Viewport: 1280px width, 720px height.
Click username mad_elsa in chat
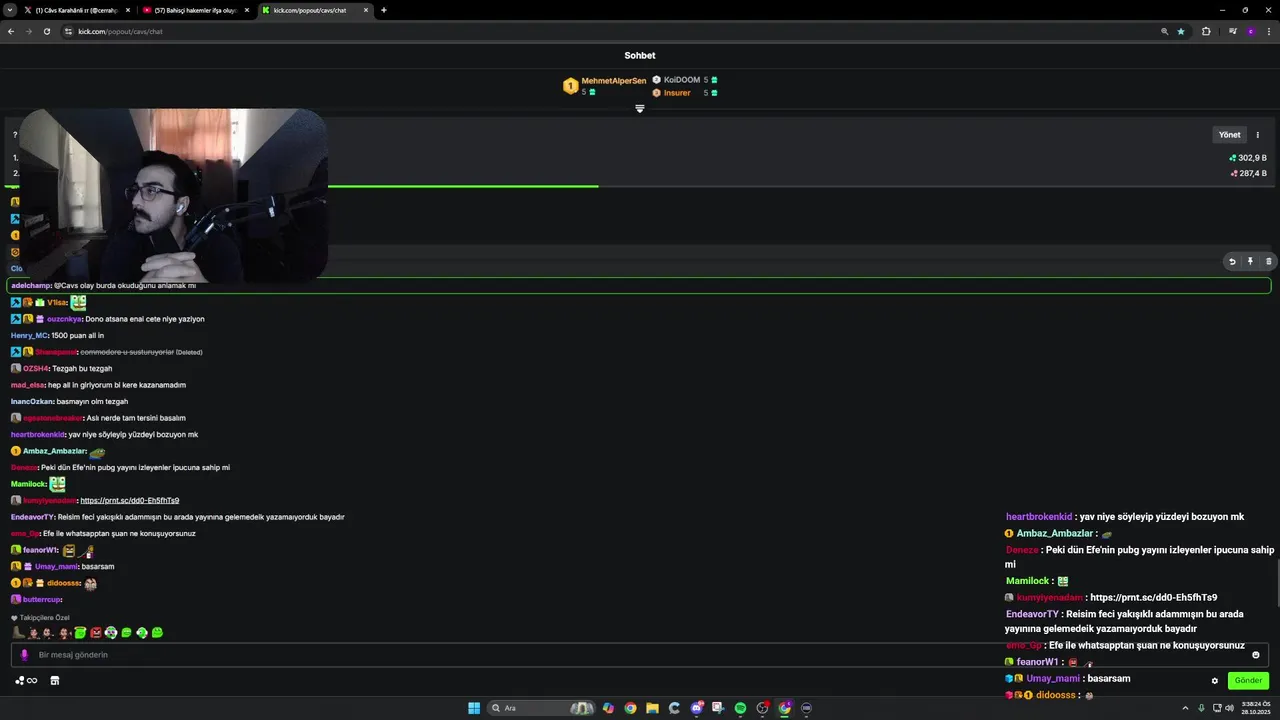pos(28,385)
